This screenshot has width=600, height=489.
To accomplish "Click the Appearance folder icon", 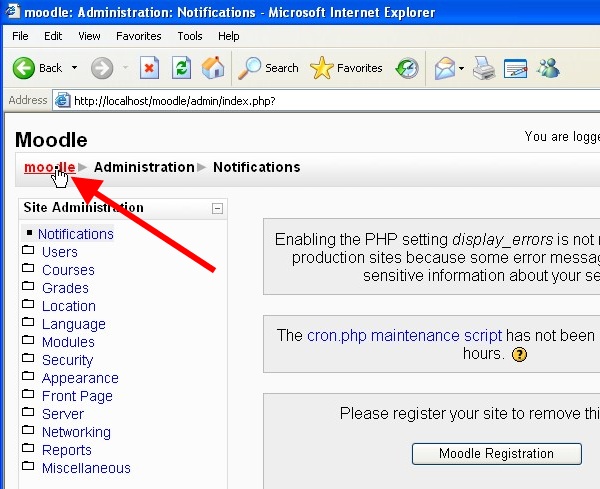I will point(28,375).
